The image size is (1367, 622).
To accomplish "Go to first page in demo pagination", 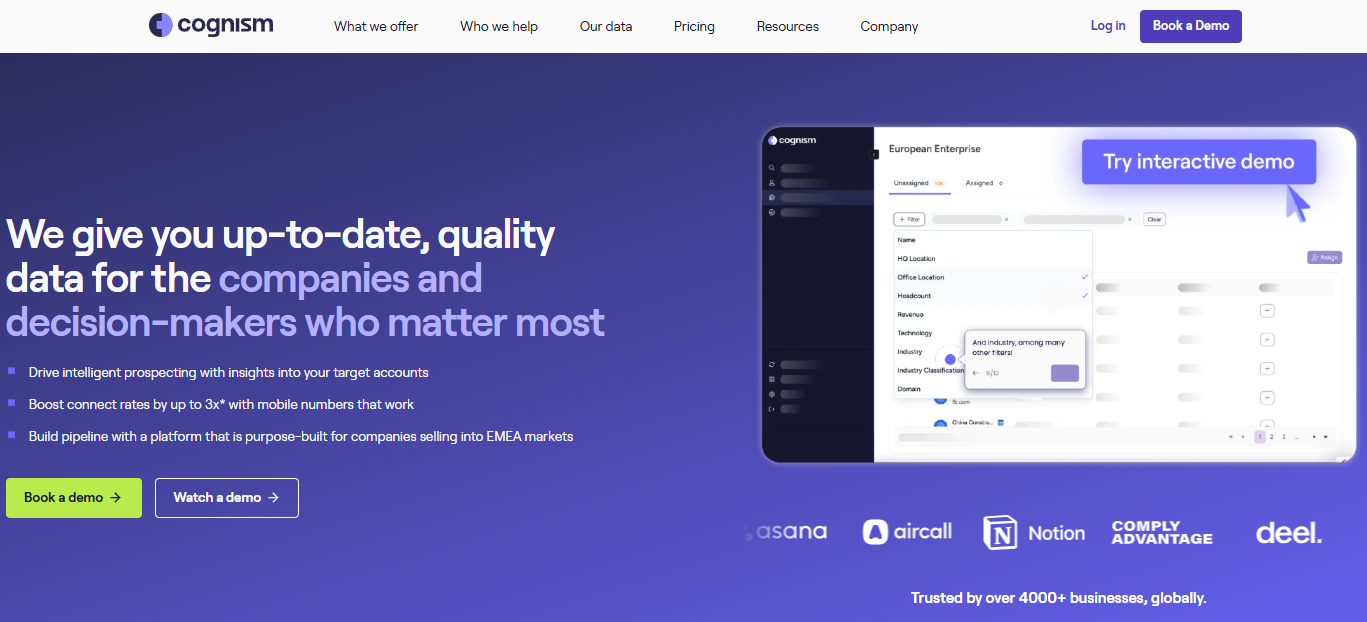I will tap(1230, 437).
